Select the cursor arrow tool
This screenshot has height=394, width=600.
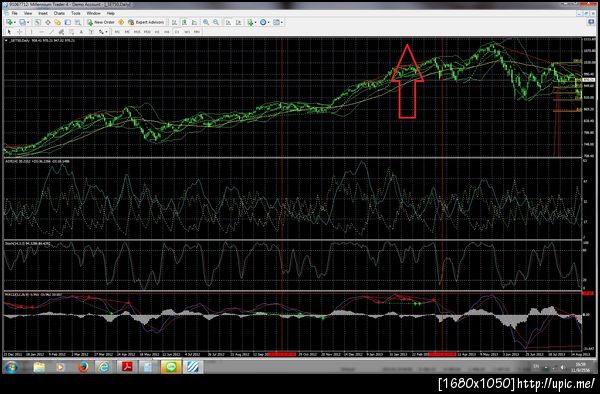click(x=9, y=32)
